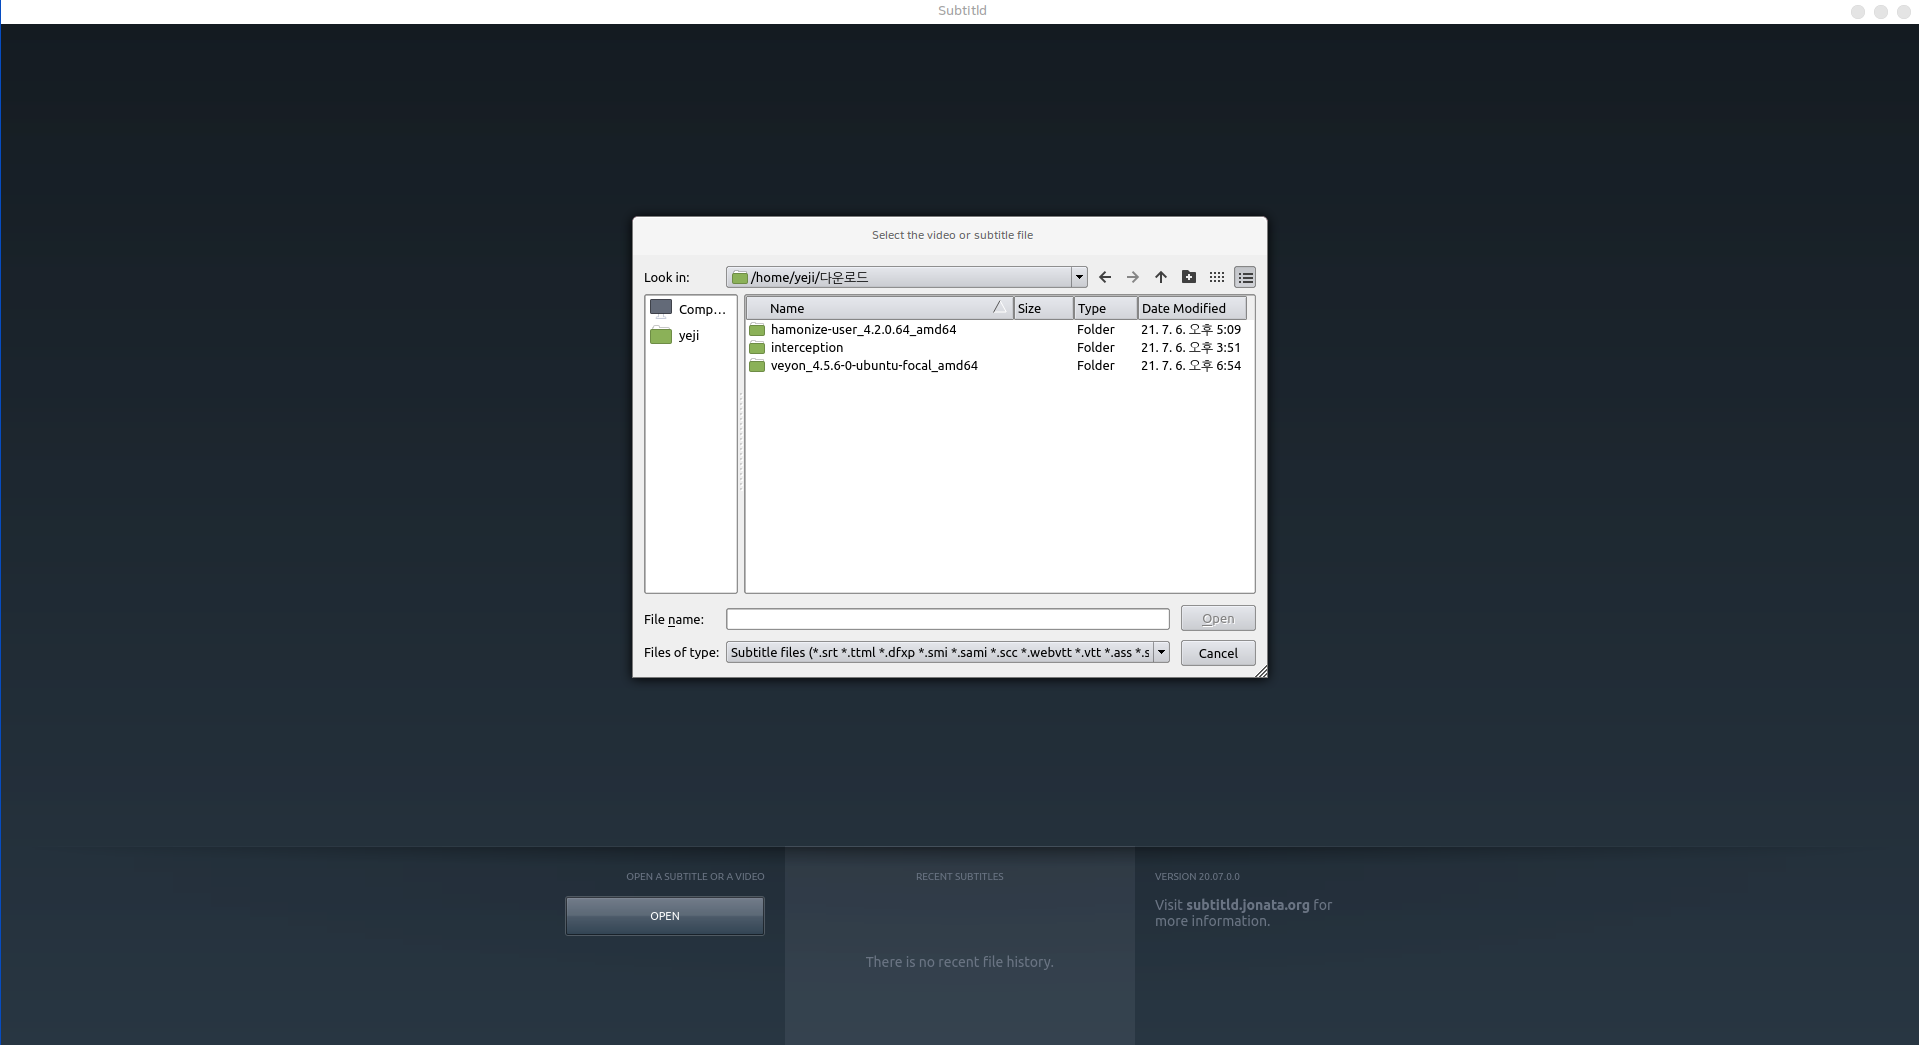
Task: Click the Forward navigation arrow
Action: pyautogui.click(x=1132, y=277)
